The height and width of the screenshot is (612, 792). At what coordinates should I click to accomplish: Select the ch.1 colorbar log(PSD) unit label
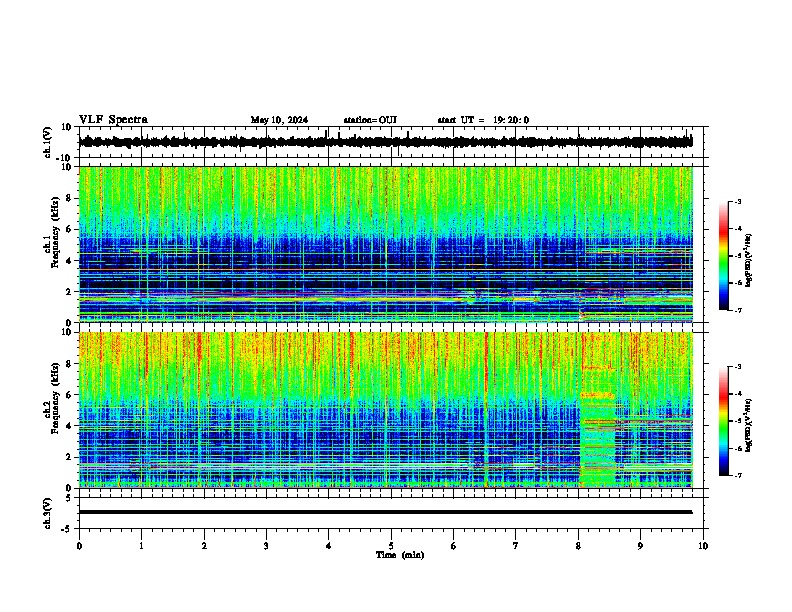pos(749,260)
